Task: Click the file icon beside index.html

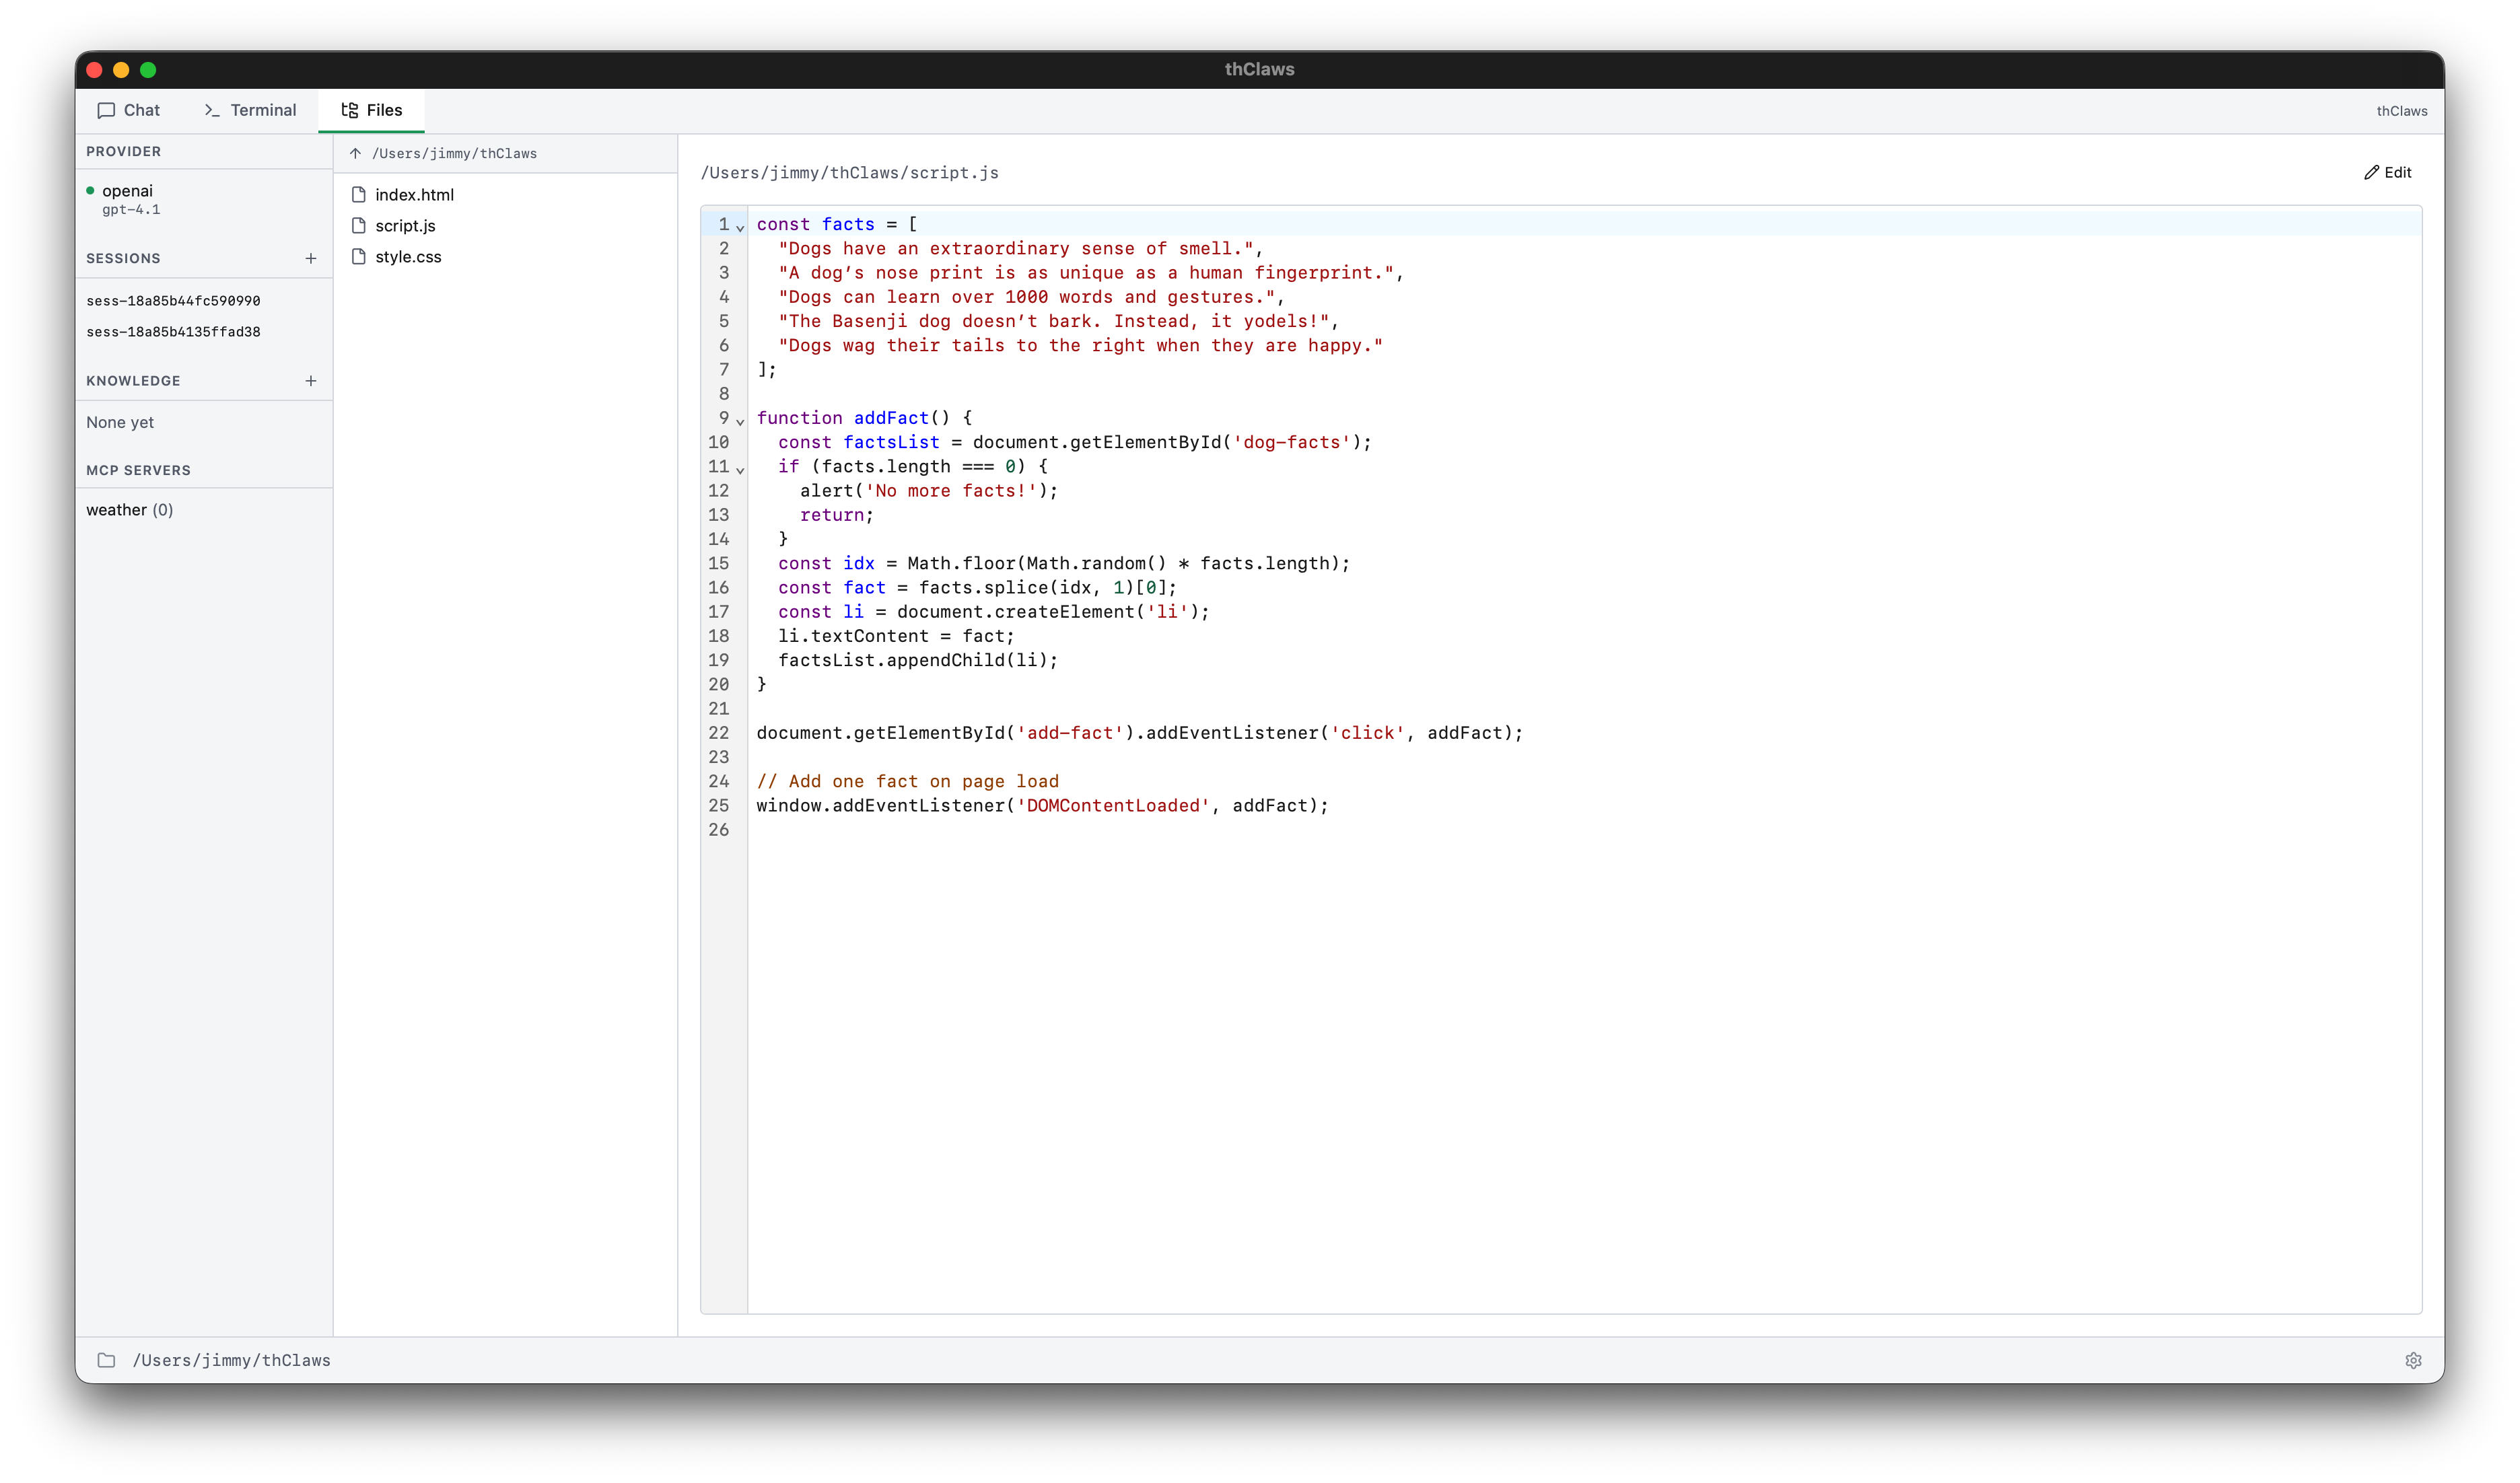Action: pyautogui.click(x=359, y=194)
